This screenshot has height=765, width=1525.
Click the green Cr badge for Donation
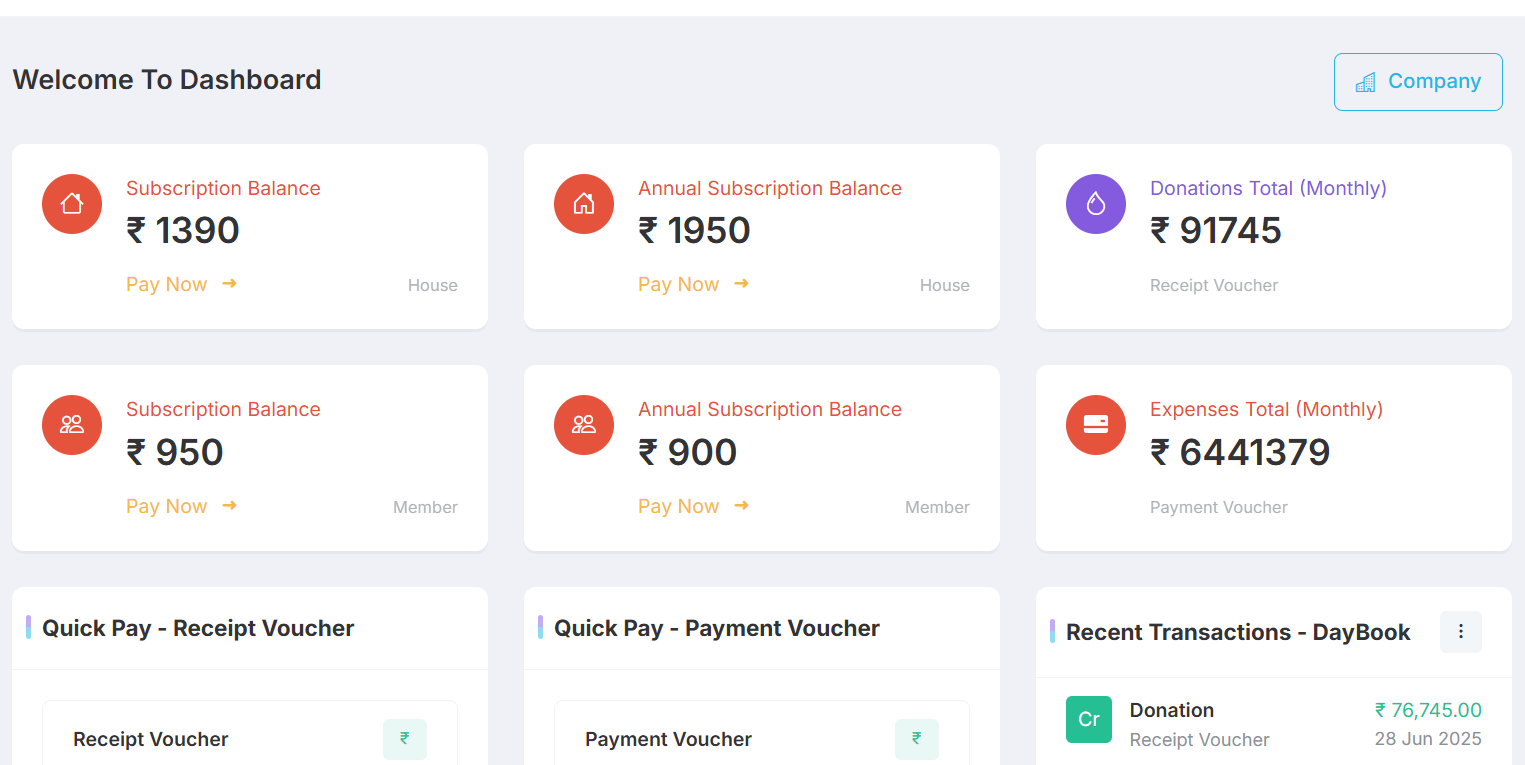click(x=1089, y=720)
